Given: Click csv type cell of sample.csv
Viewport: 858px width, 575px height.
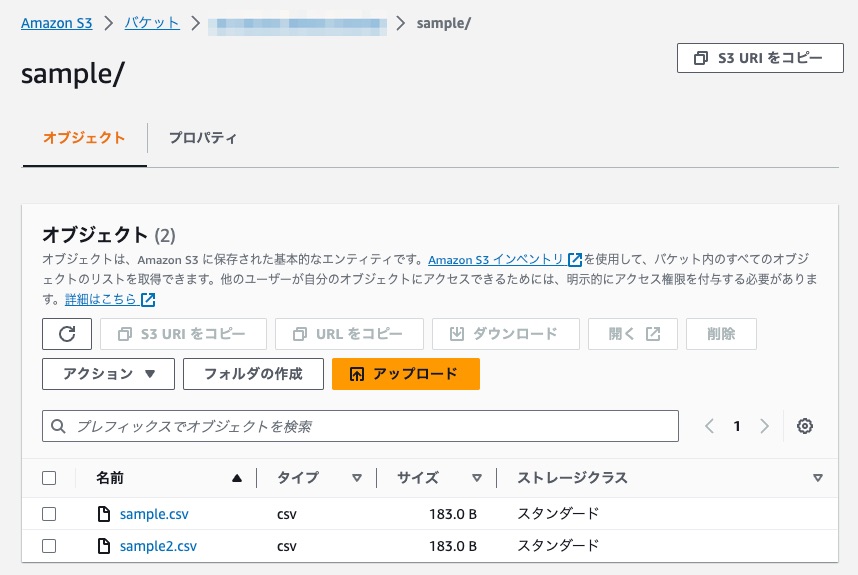Looking at the screenshot, I should point(287,515).
